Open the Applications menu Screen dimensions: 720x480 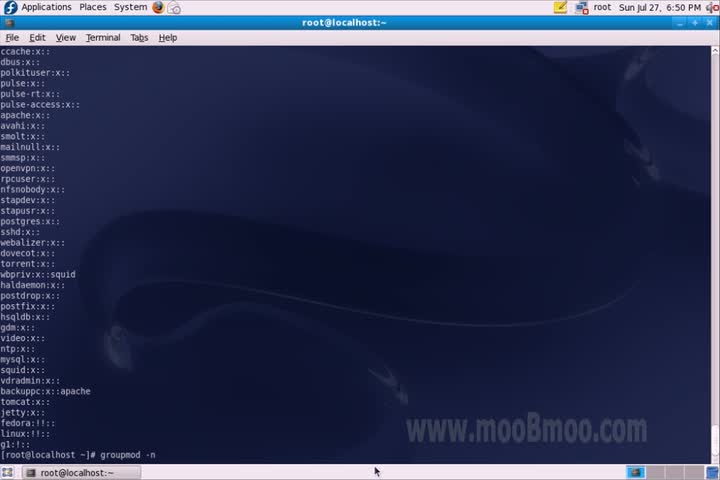pyautogui.click(x=46, y=7)
